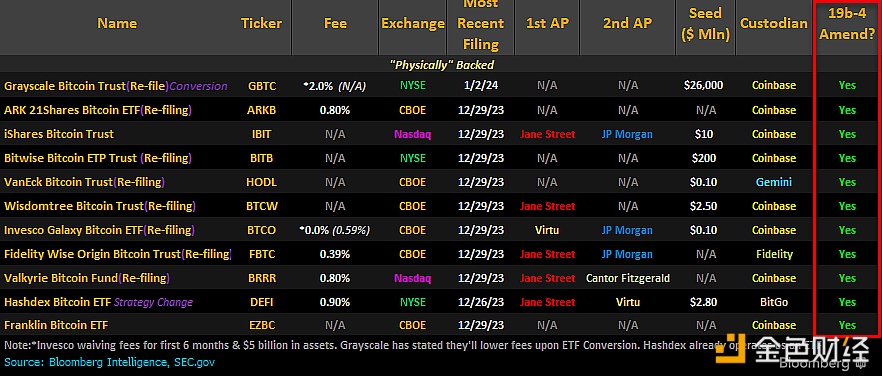Click the Most Recent Filing header
Image resolution: width=882 pixels, height=376 pixels.
(480, 23)
